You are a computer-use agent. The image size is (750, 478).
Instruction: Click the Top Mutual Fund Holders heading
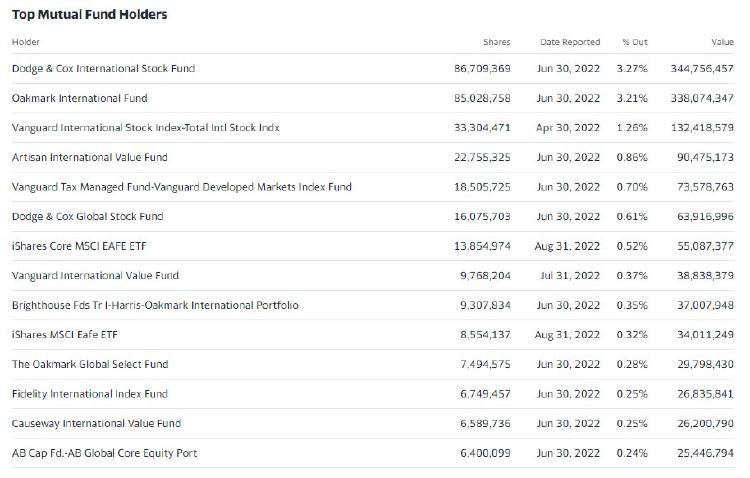click(x=89, y=15)
